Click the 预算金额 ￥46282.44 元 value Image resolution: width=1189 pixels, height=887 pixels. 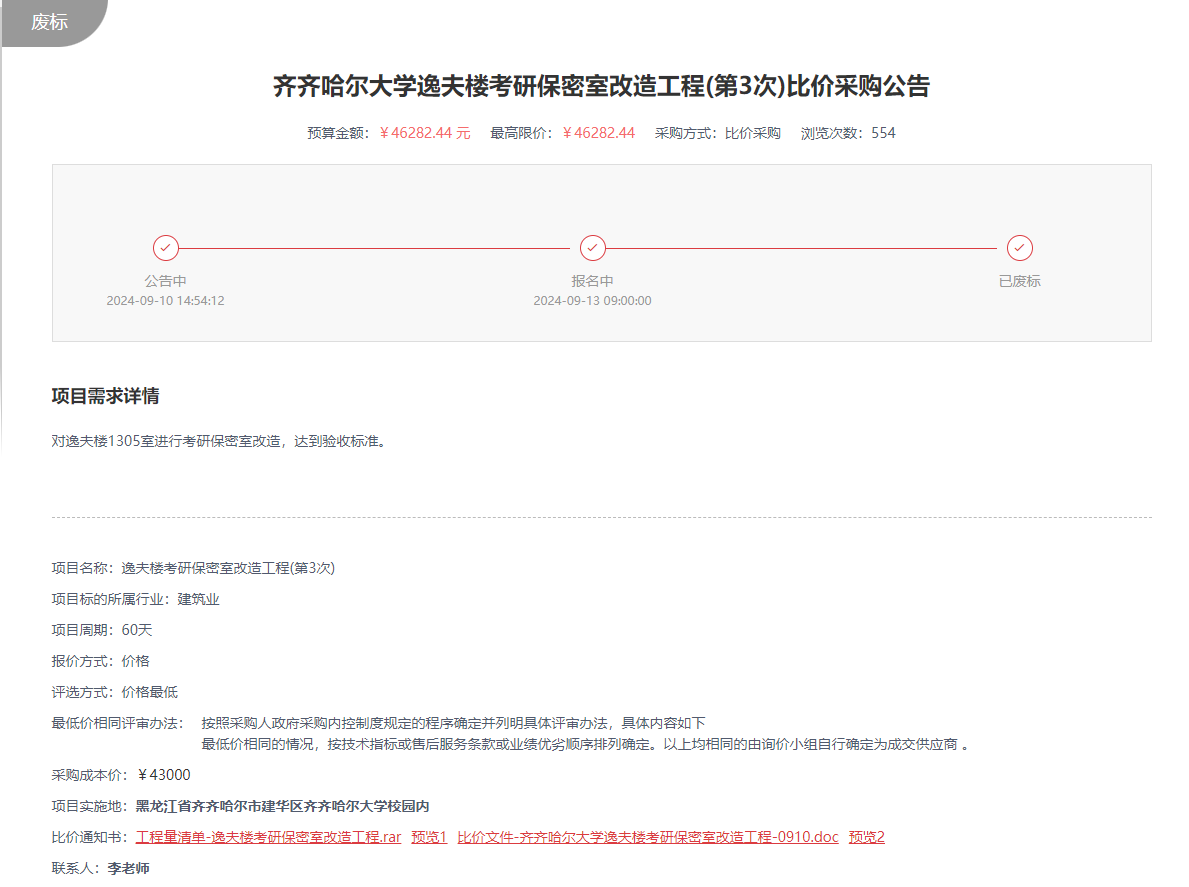click(x=424, y=133)
